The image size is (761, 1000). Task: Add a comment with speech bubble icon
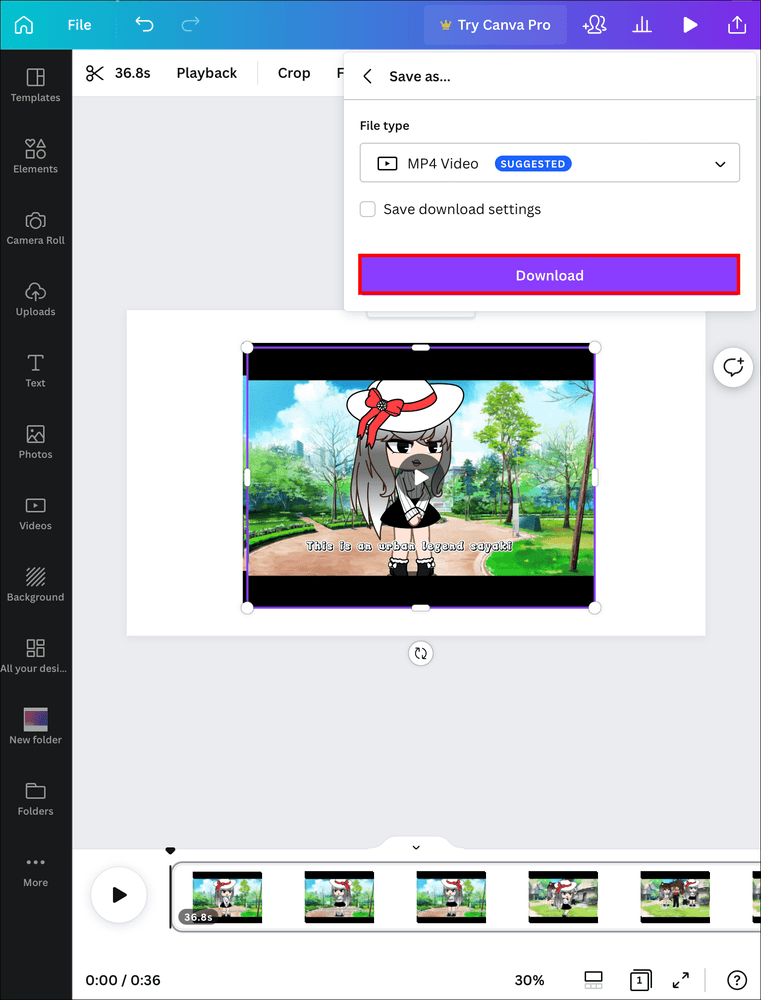click(734, 367)
